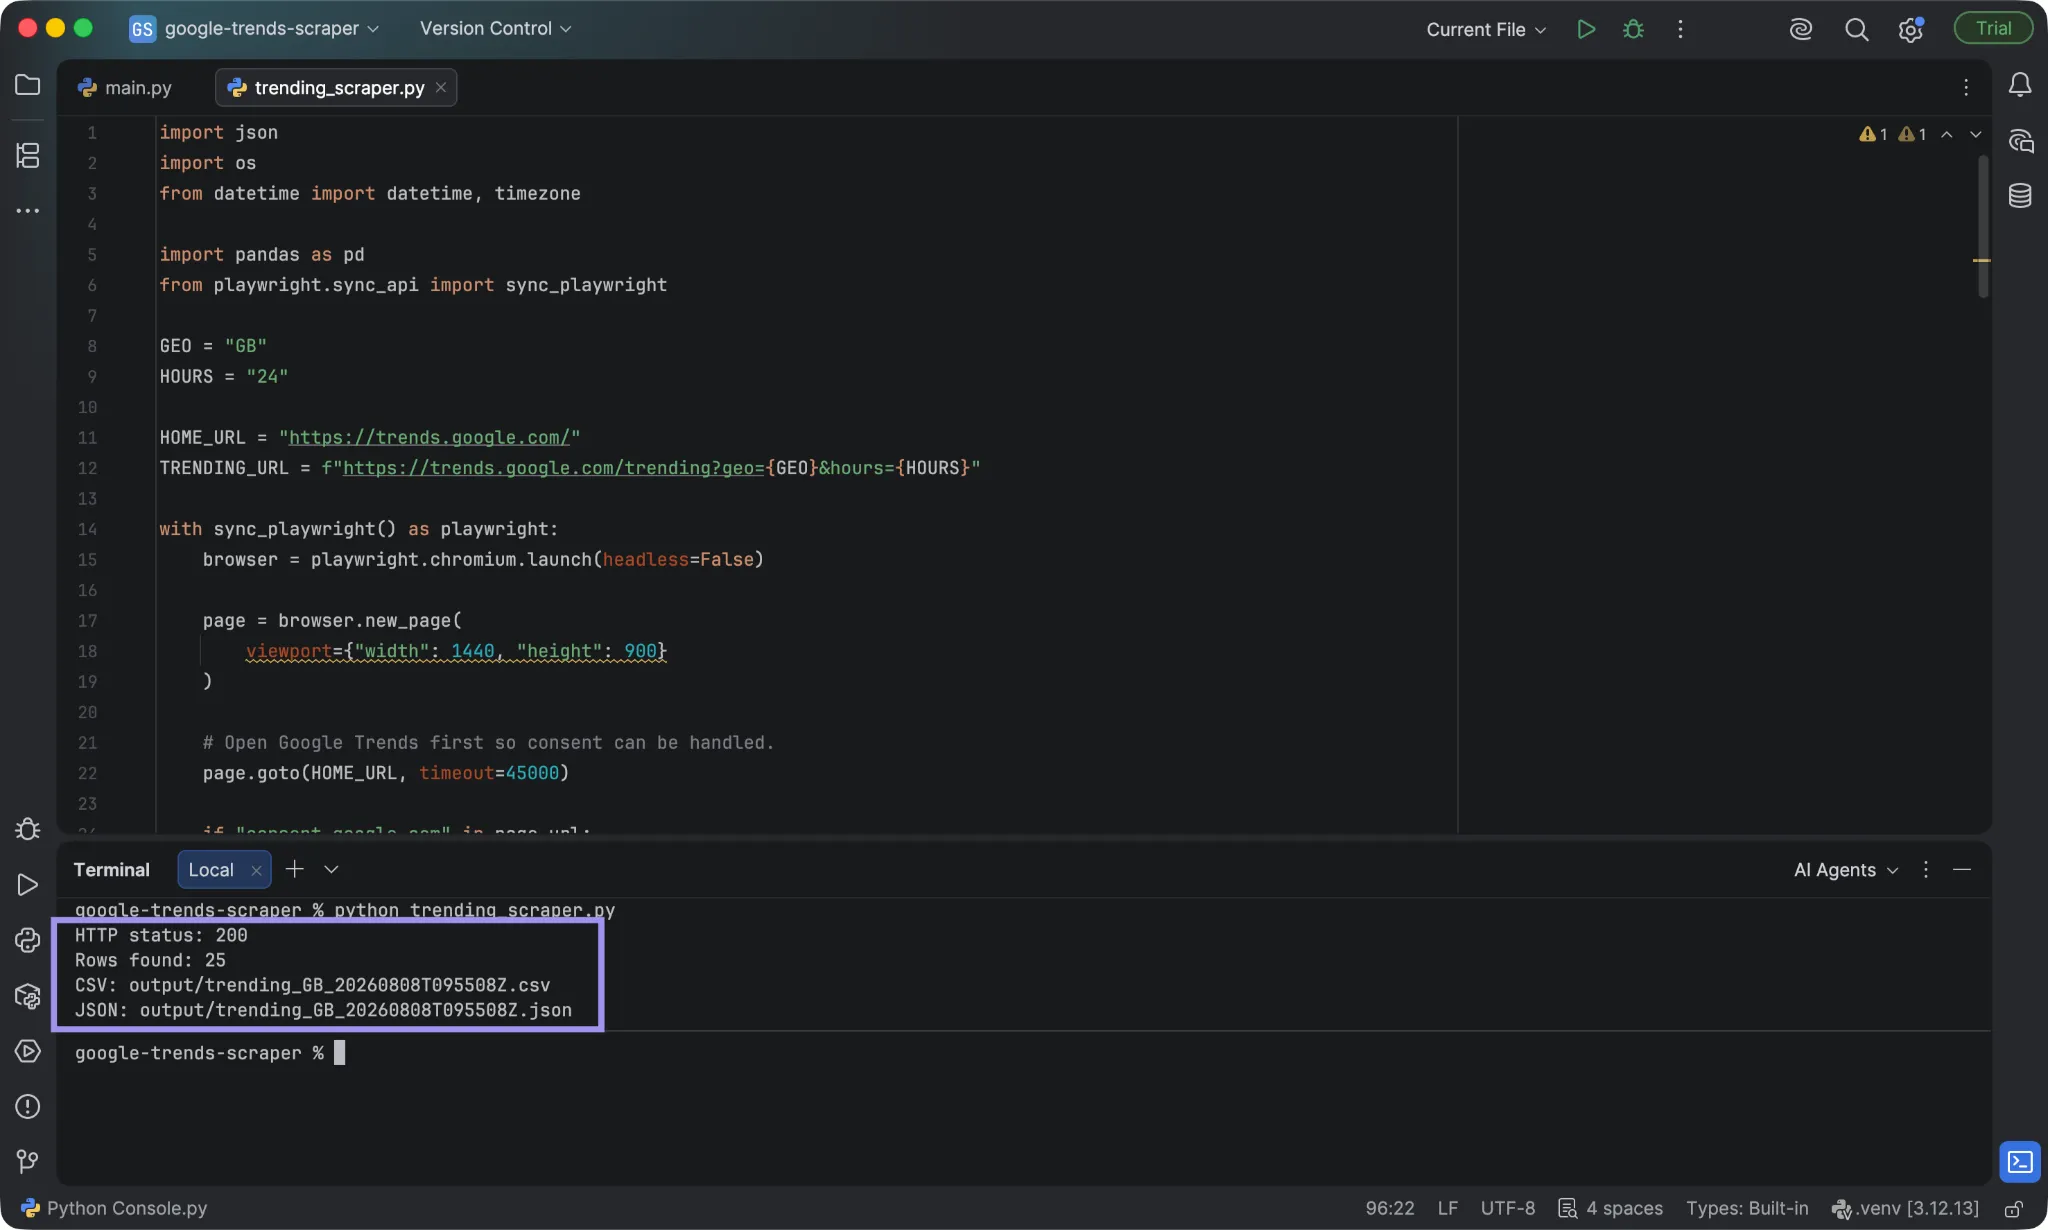Go to next highlighted problem
This screenshot has width=2048, height=1230.
pyautogui.click(x=1975, y=134)
